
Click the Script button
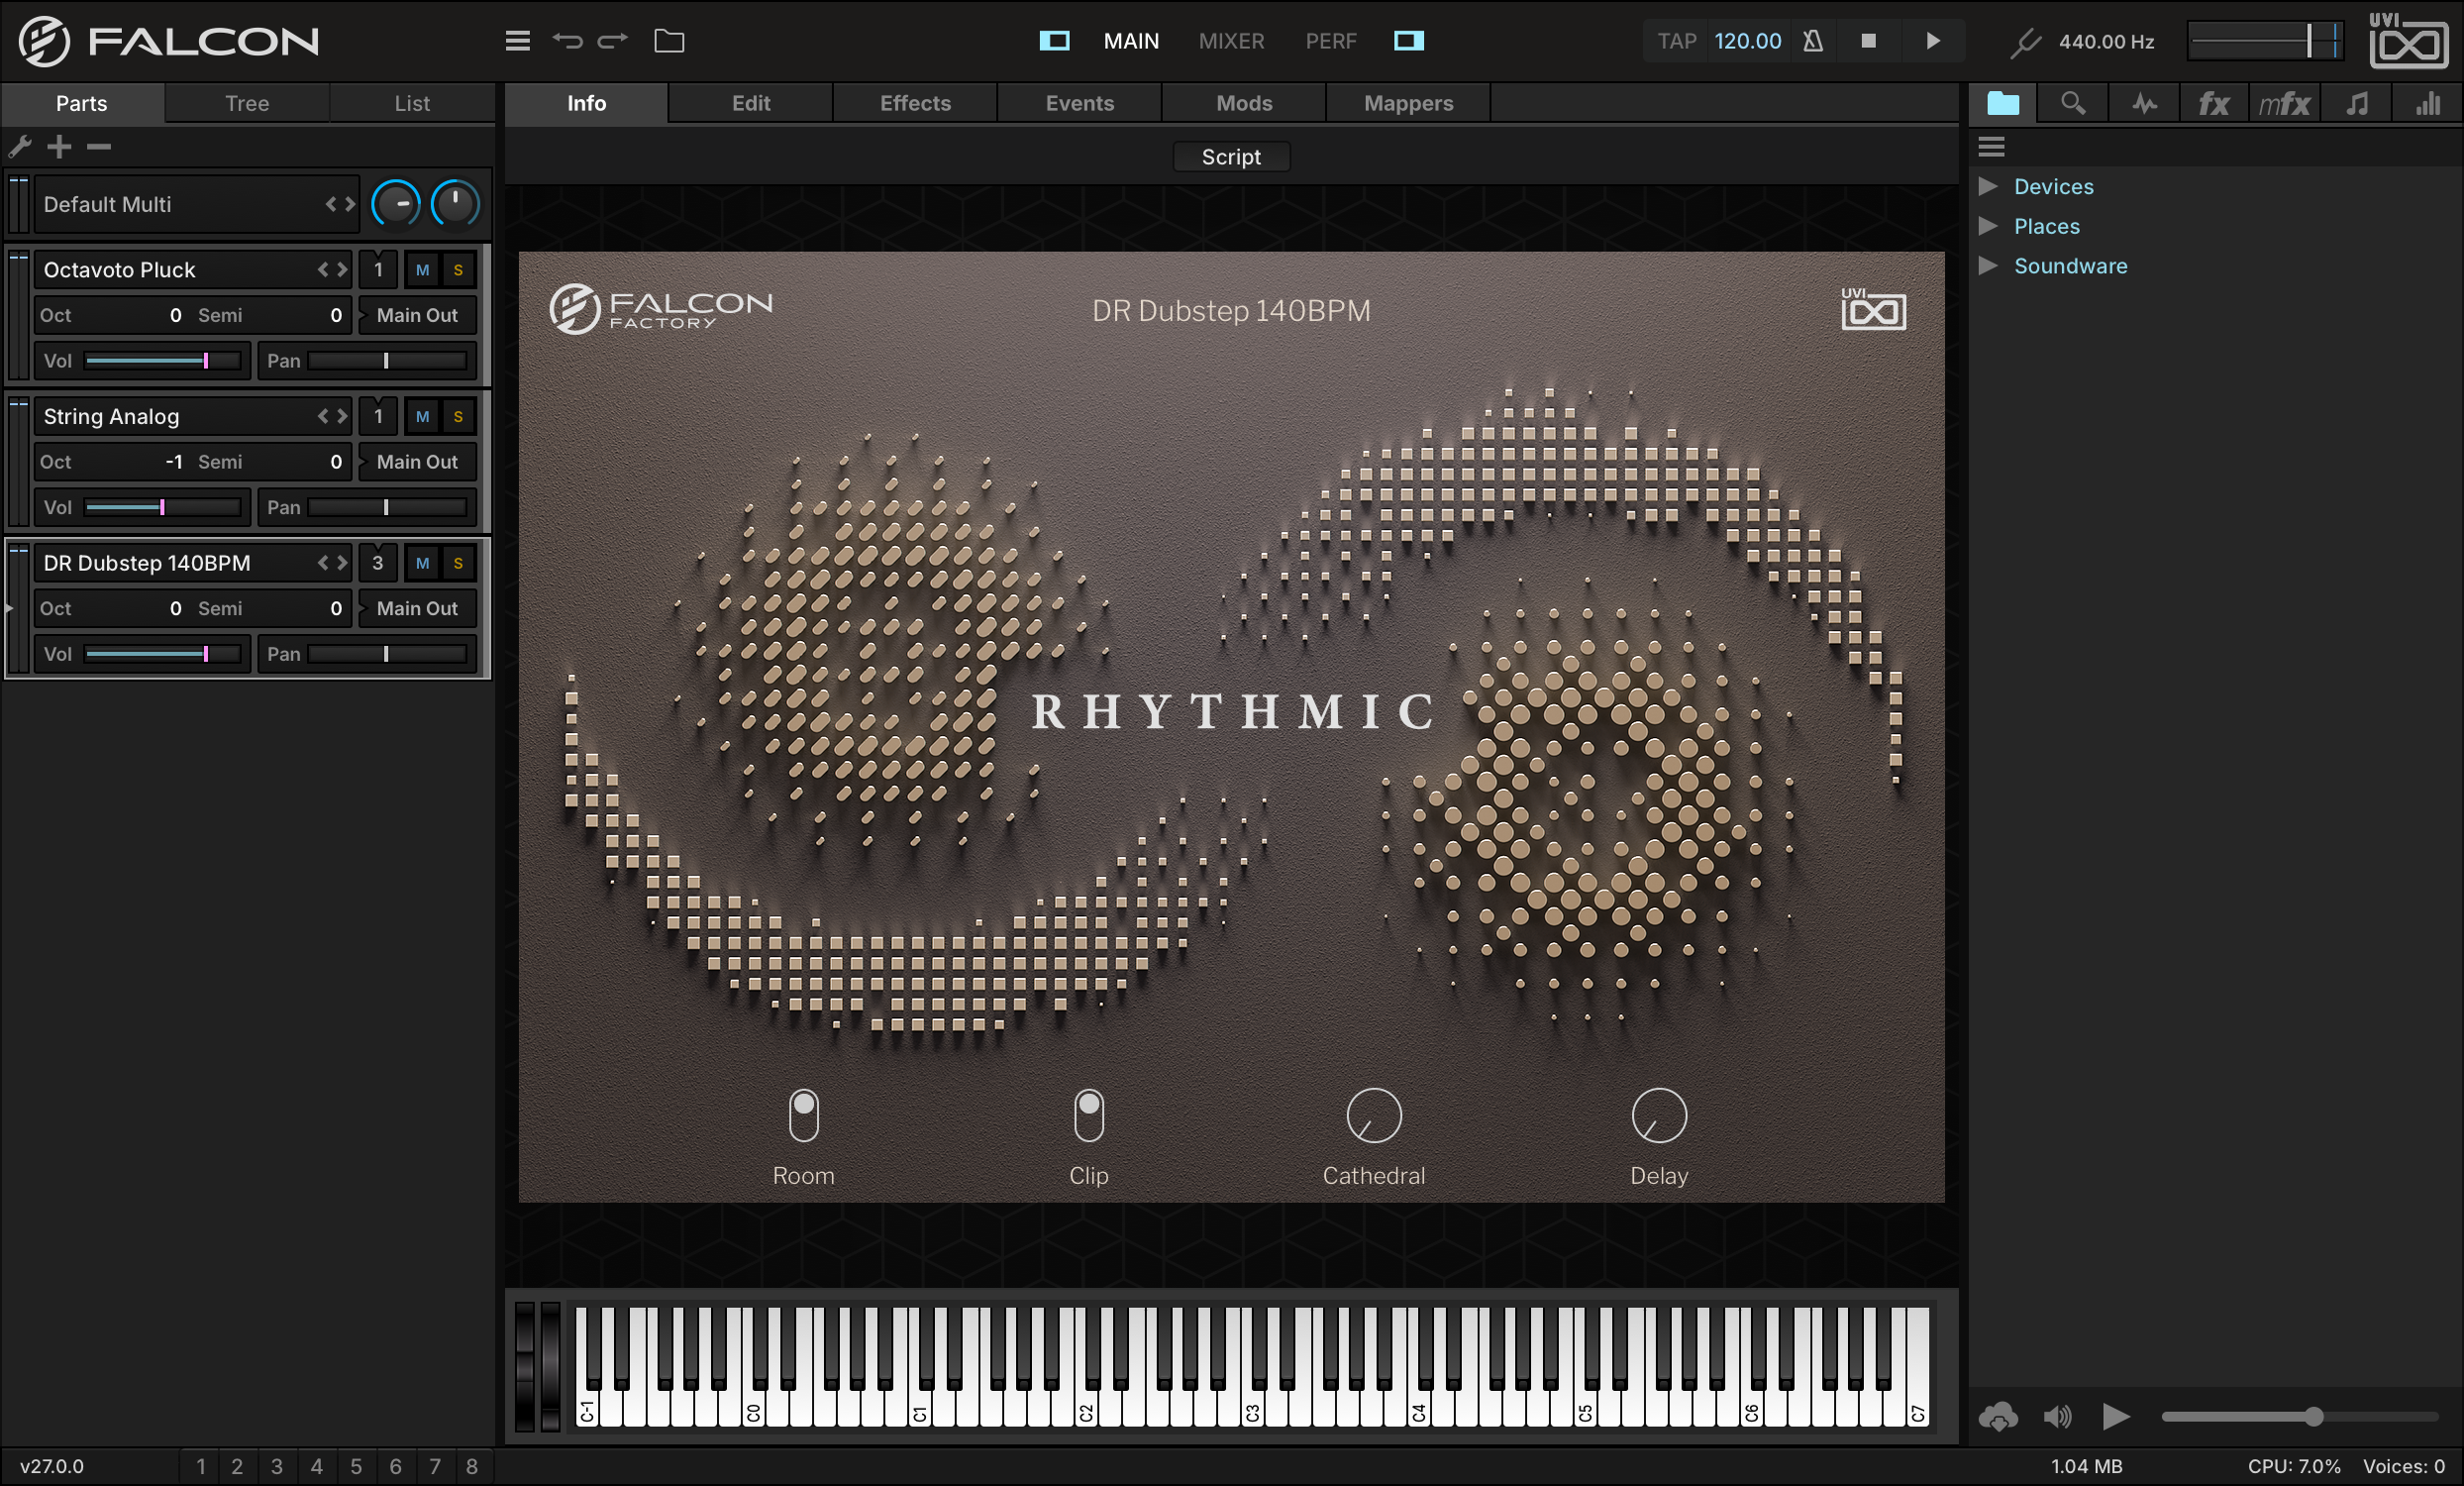coord(1231,157)
